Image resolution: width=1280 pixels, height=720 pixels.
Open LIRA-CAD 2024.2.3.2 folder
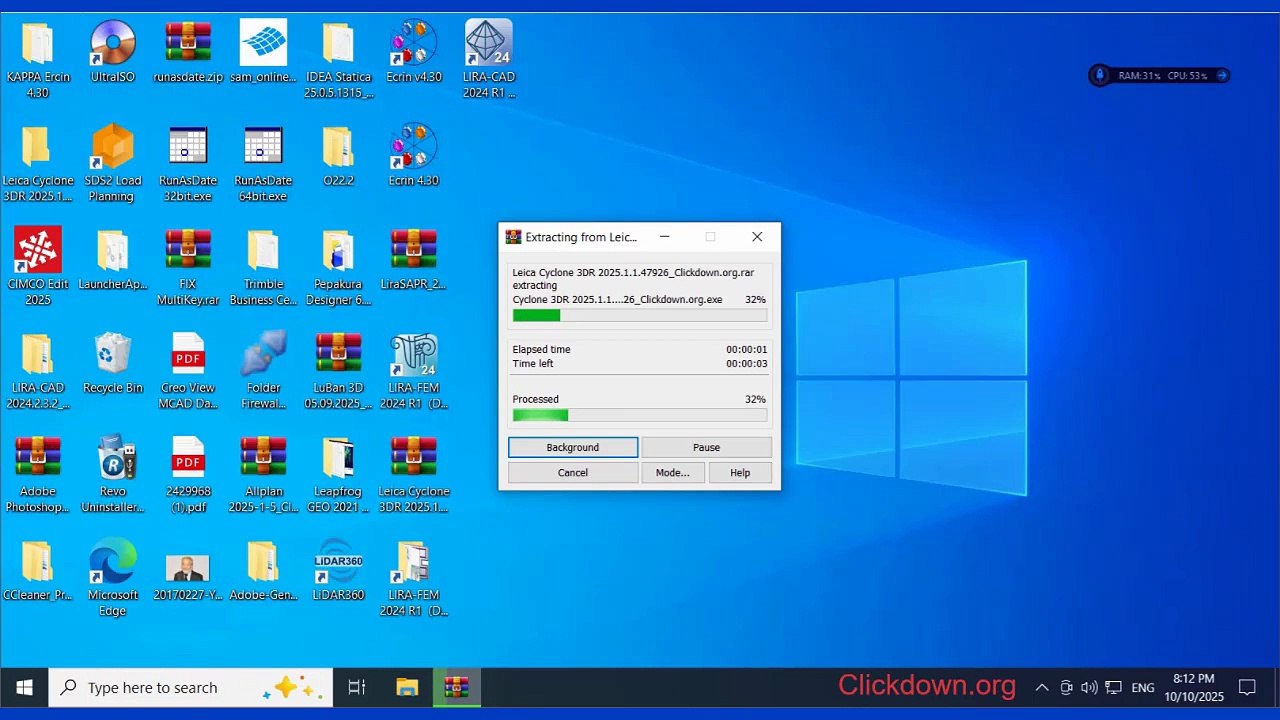(x=37, y=371)
